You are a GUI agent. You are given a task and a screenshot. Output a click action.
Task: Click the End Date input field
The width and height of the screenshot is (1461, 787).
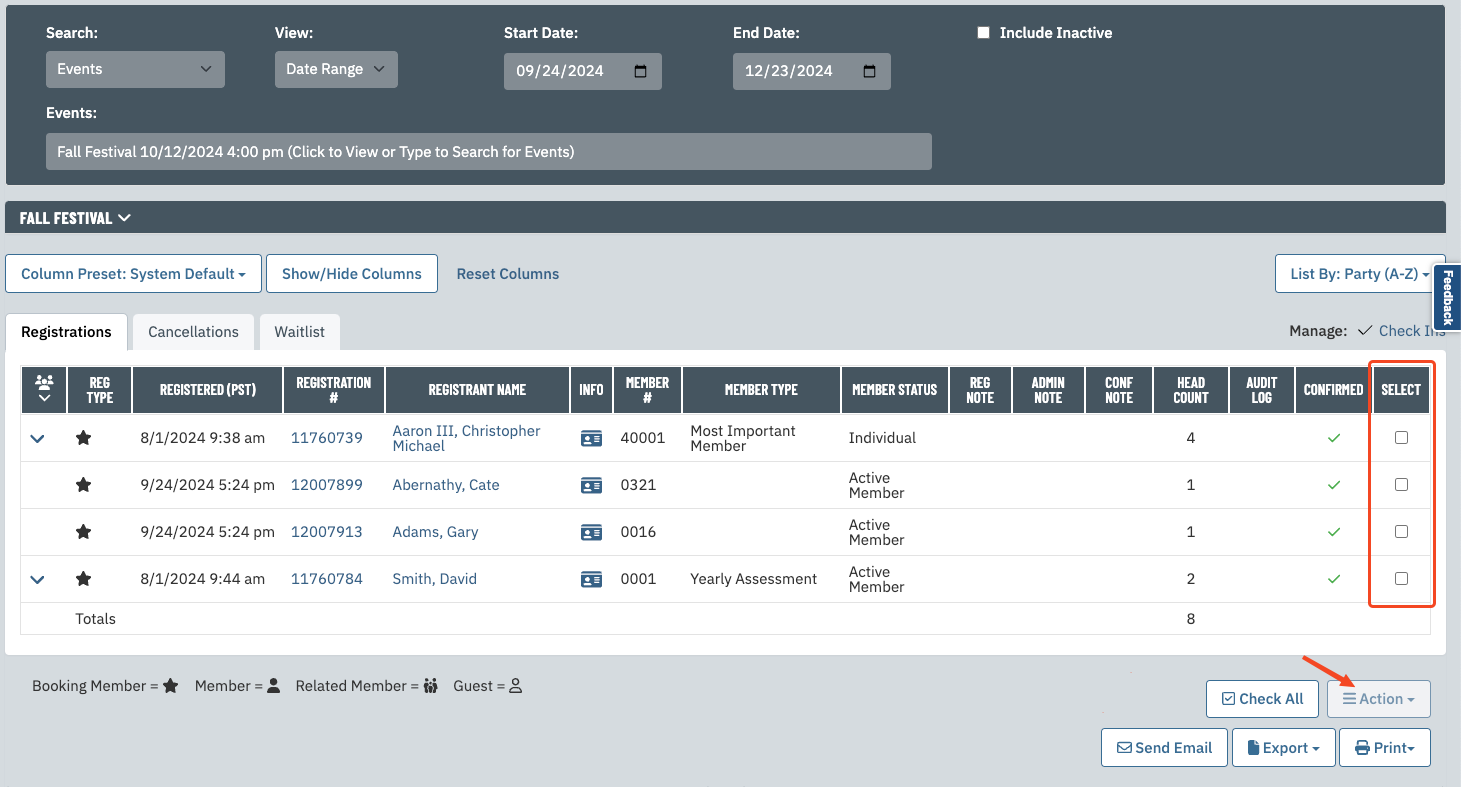pos(812,71)
